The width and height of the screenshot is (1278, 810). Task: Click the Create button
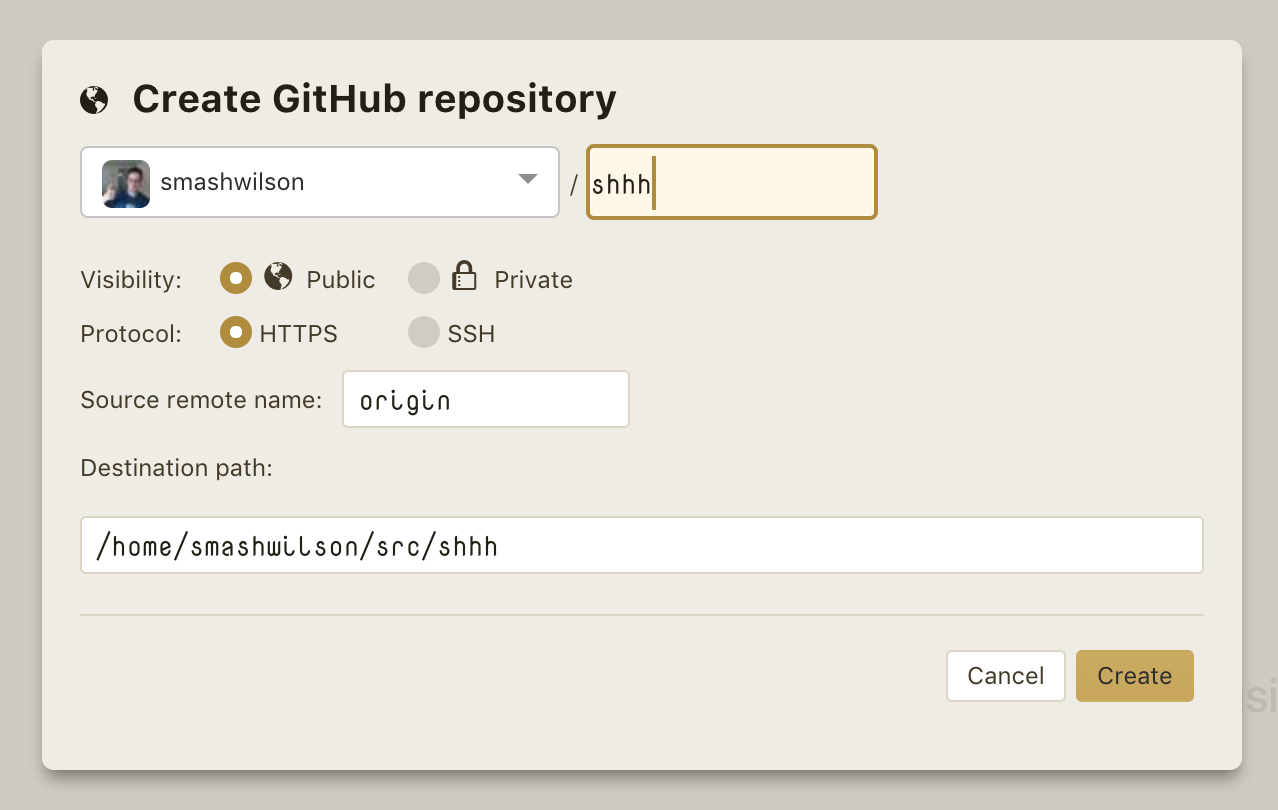tap(1135, 676)
